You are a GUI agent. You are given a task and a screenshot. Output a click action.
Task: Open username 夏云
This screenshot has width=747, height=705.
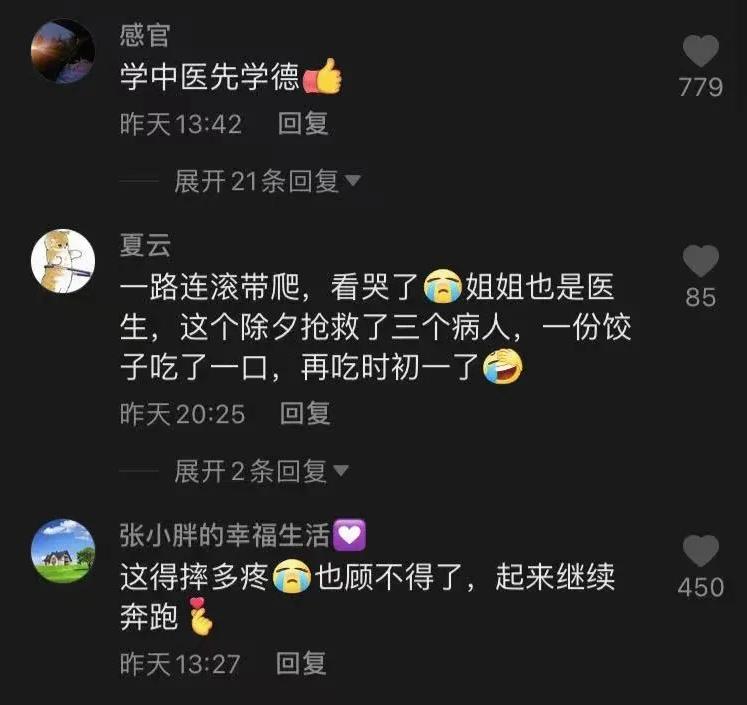(x=145, y=245)
